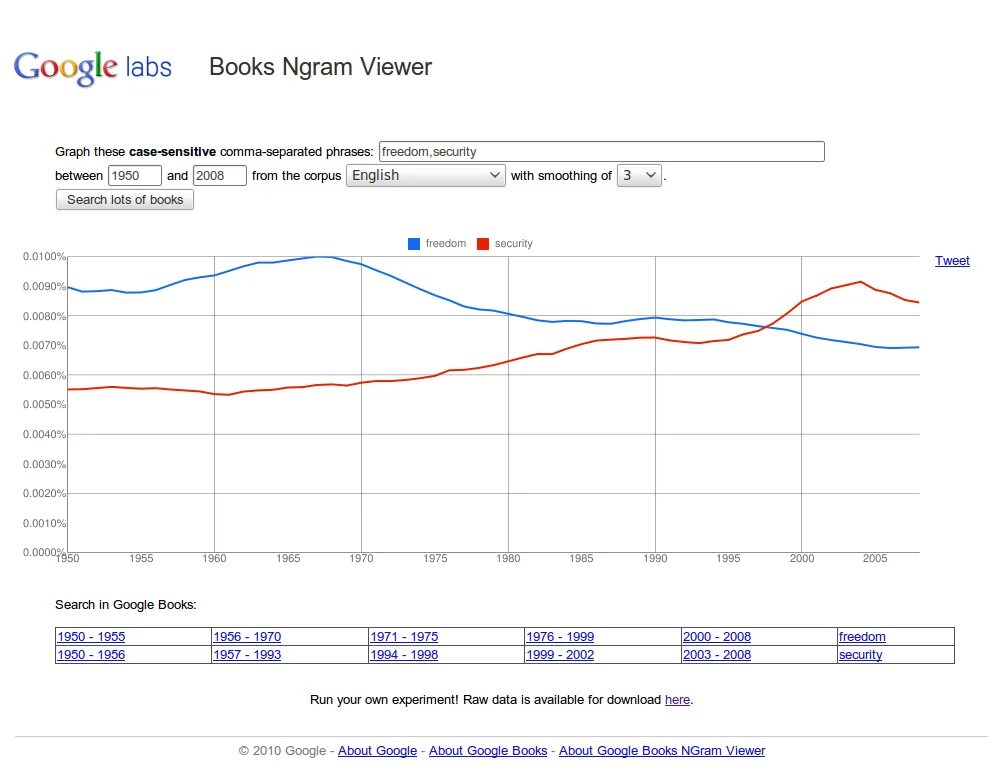Click the end year field showing 2008
The height and width of the screenshot is (775, 1003).
[x=219, y=175]
